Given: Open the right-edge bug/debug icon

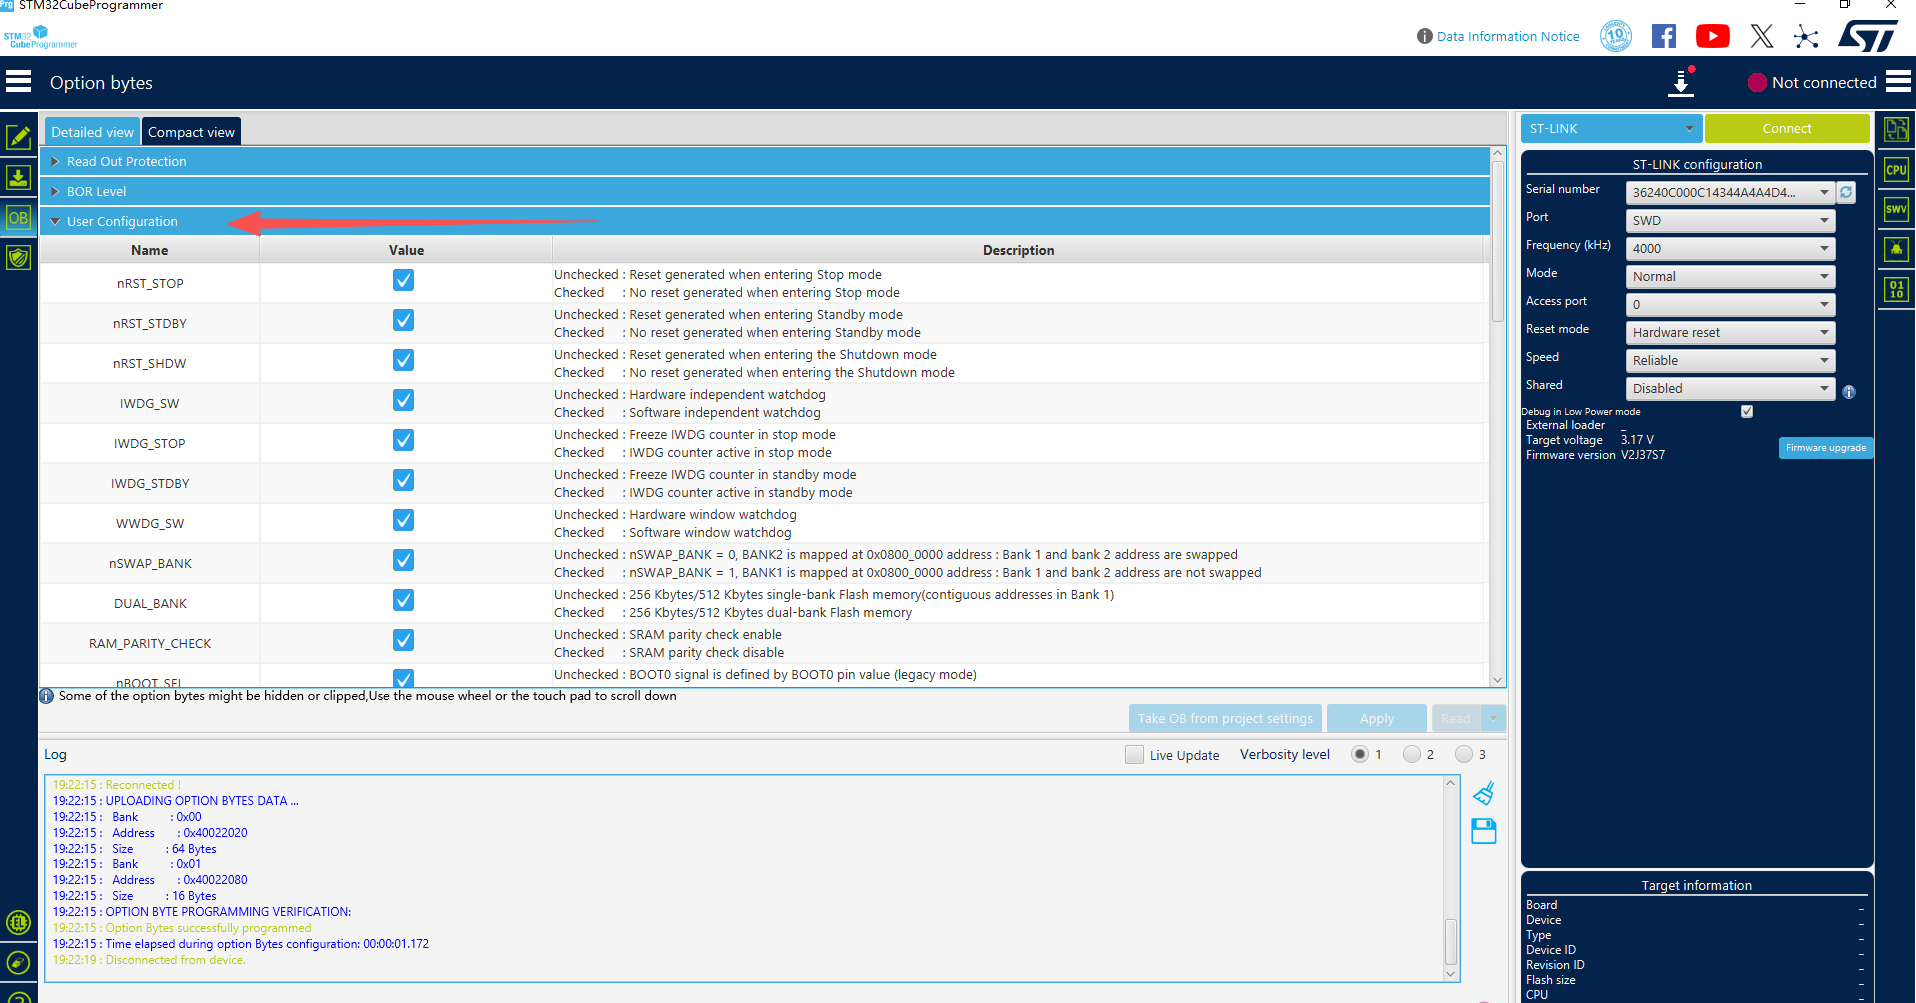Looking at the screenshot, I should 1896,249.
